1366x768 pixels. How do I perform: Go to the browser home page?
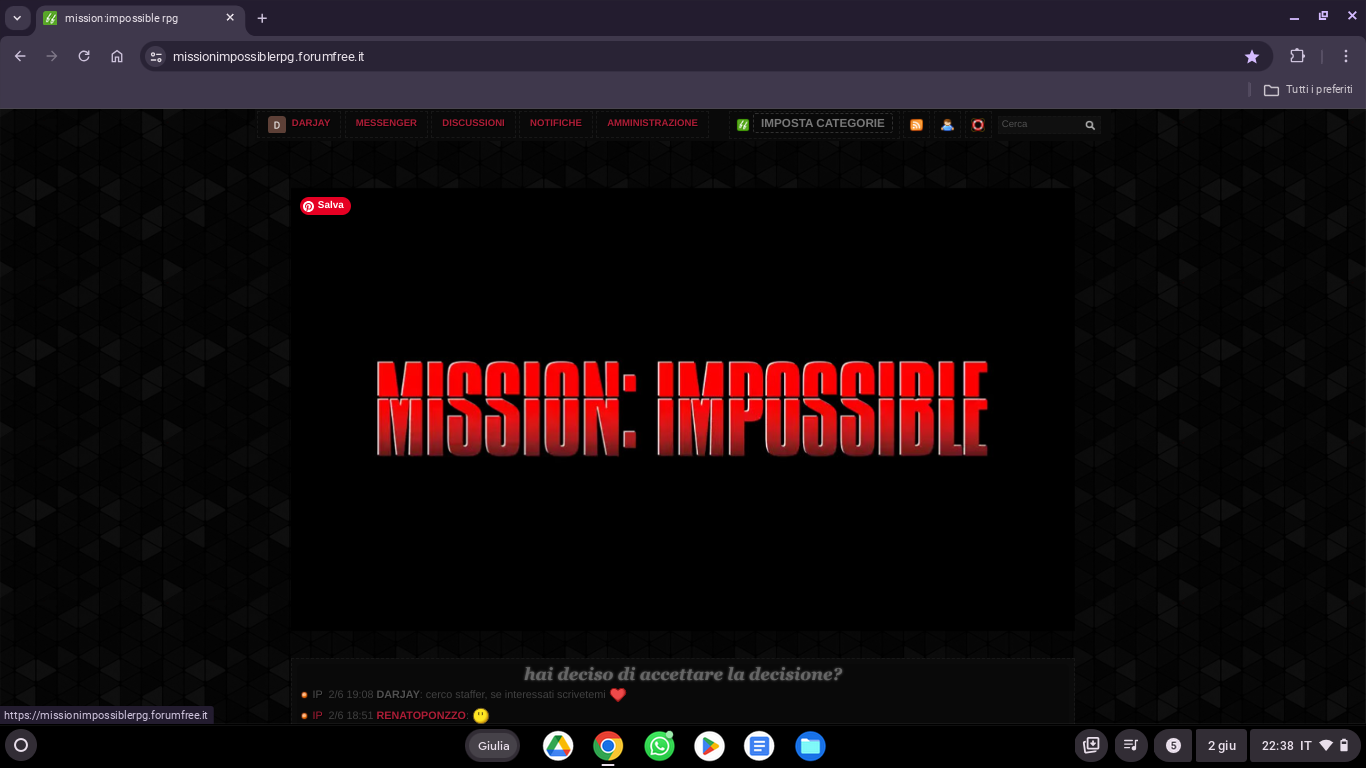point(117,56)
